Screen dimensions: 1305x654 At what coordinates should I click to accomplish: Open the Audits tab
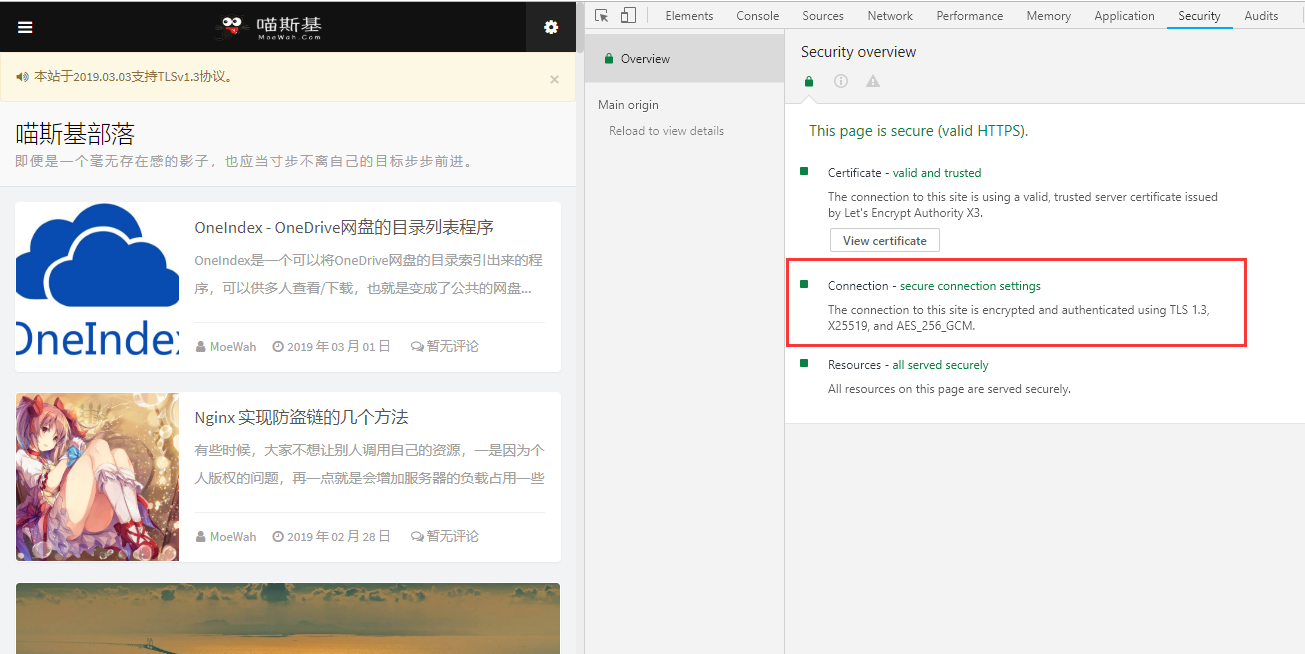point(1261,16)
